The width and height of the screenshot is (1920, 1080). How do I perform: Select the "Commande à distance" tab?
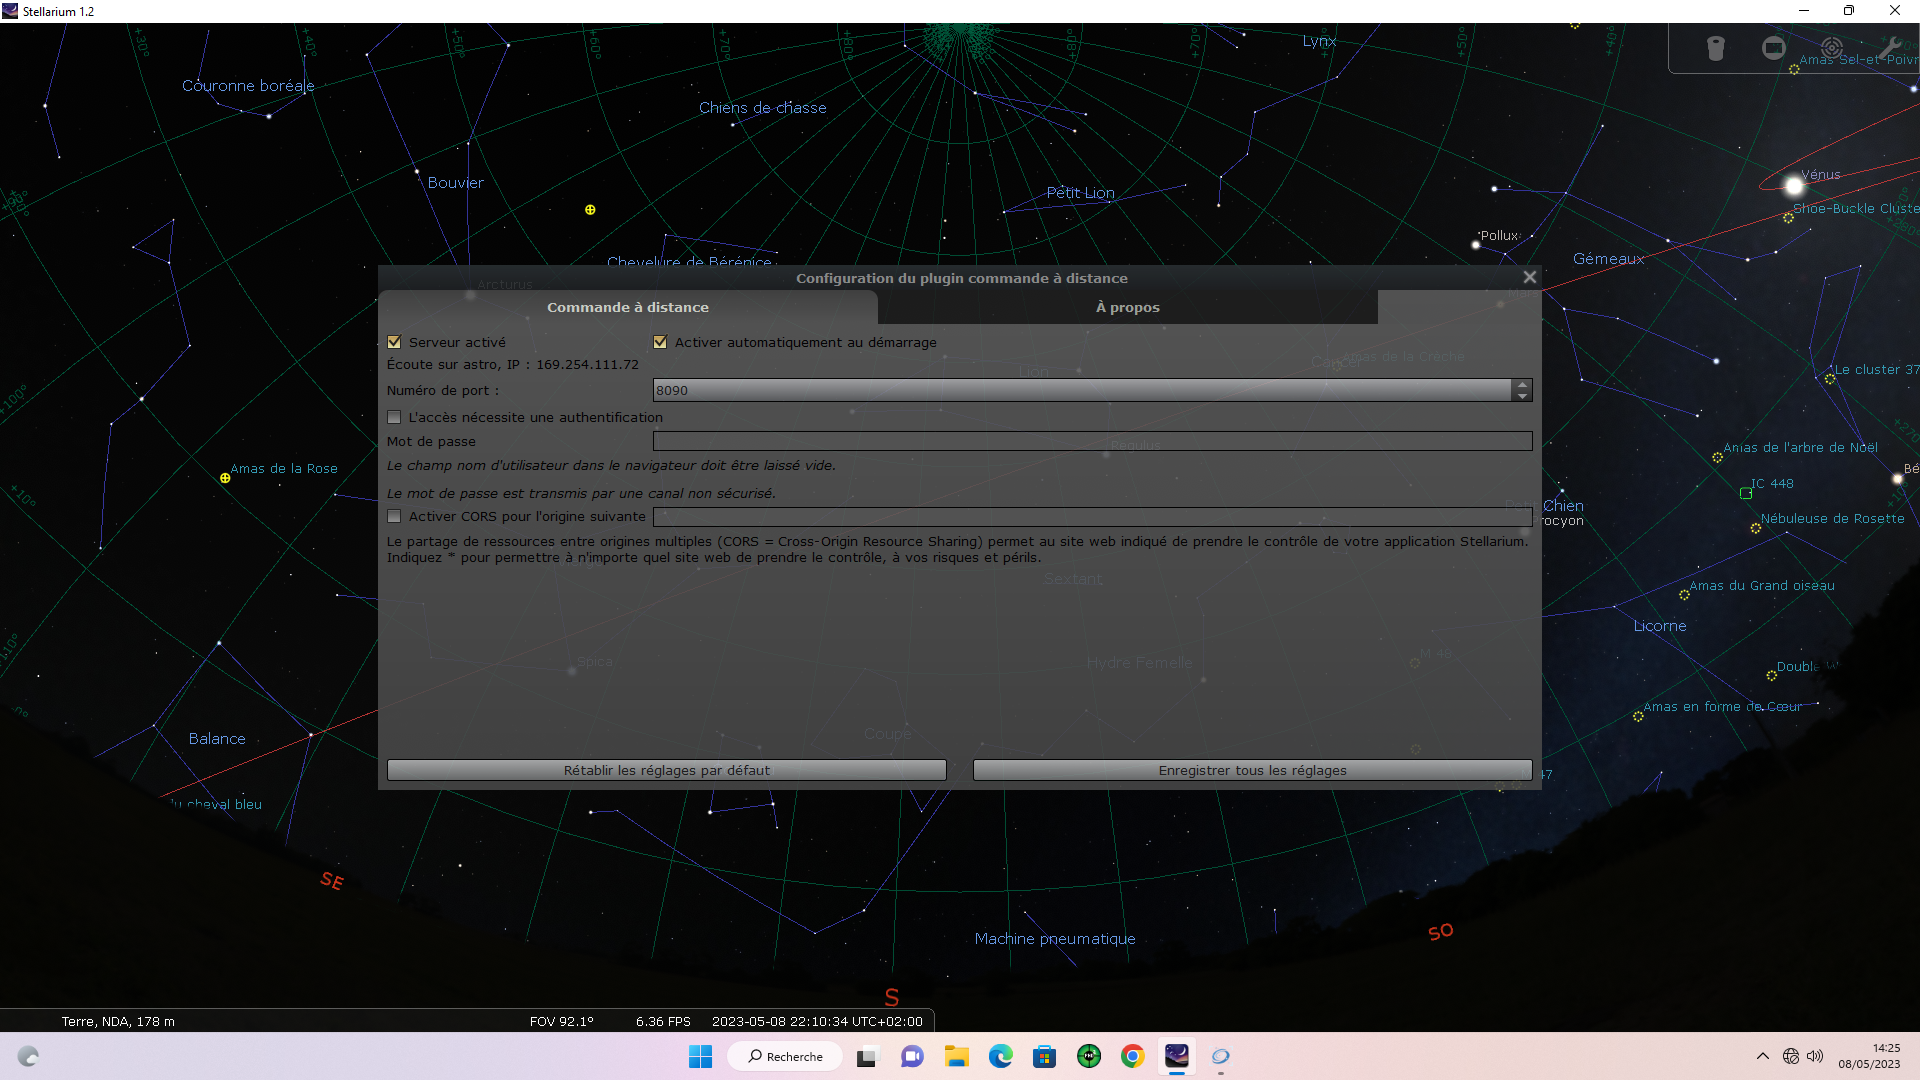(627, 307)
